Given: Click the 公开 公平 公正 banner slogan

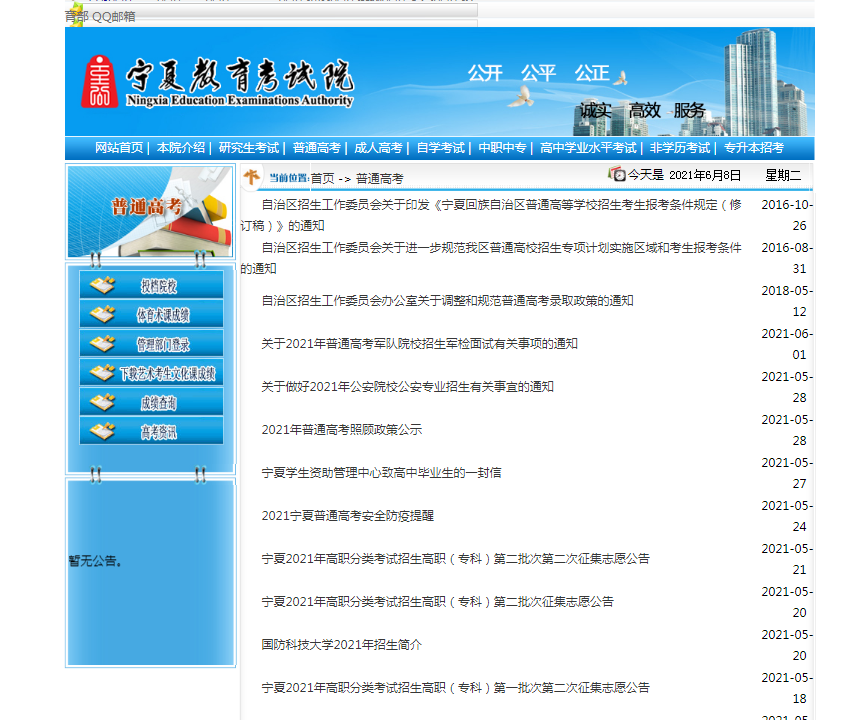Looking at the screenshot, I should click(x=538, y=73).
